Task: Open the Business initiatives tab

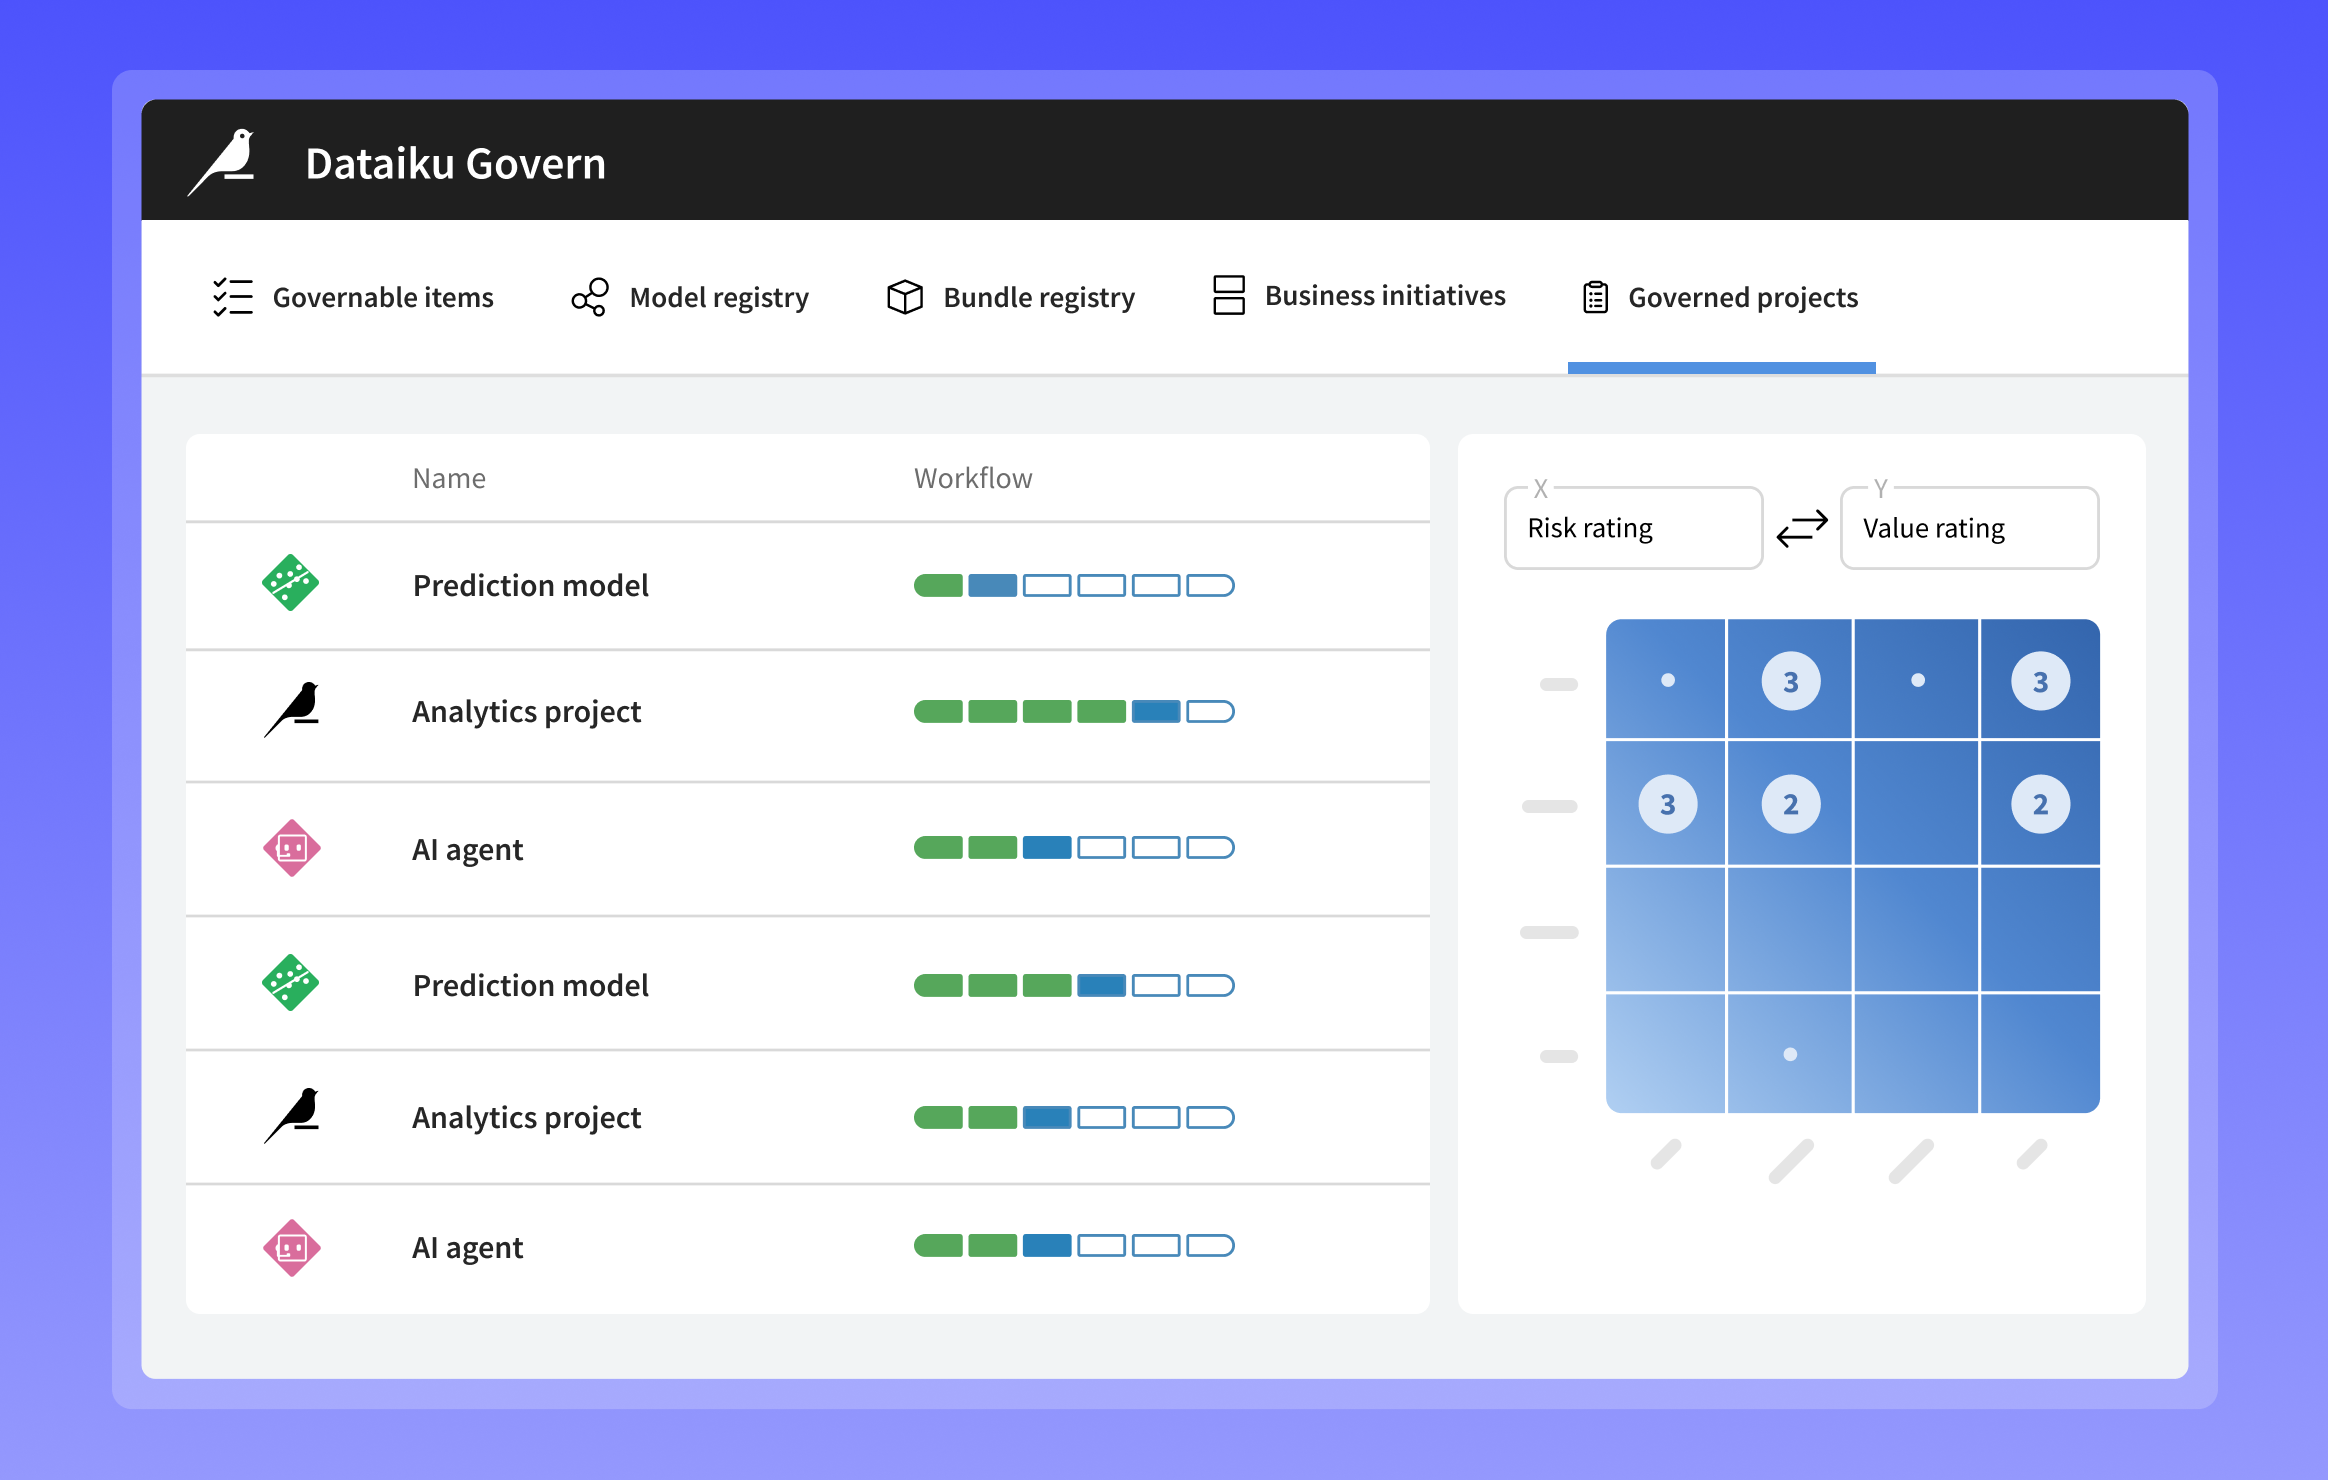Action: pyautogui.click(x=1384, y=296)
